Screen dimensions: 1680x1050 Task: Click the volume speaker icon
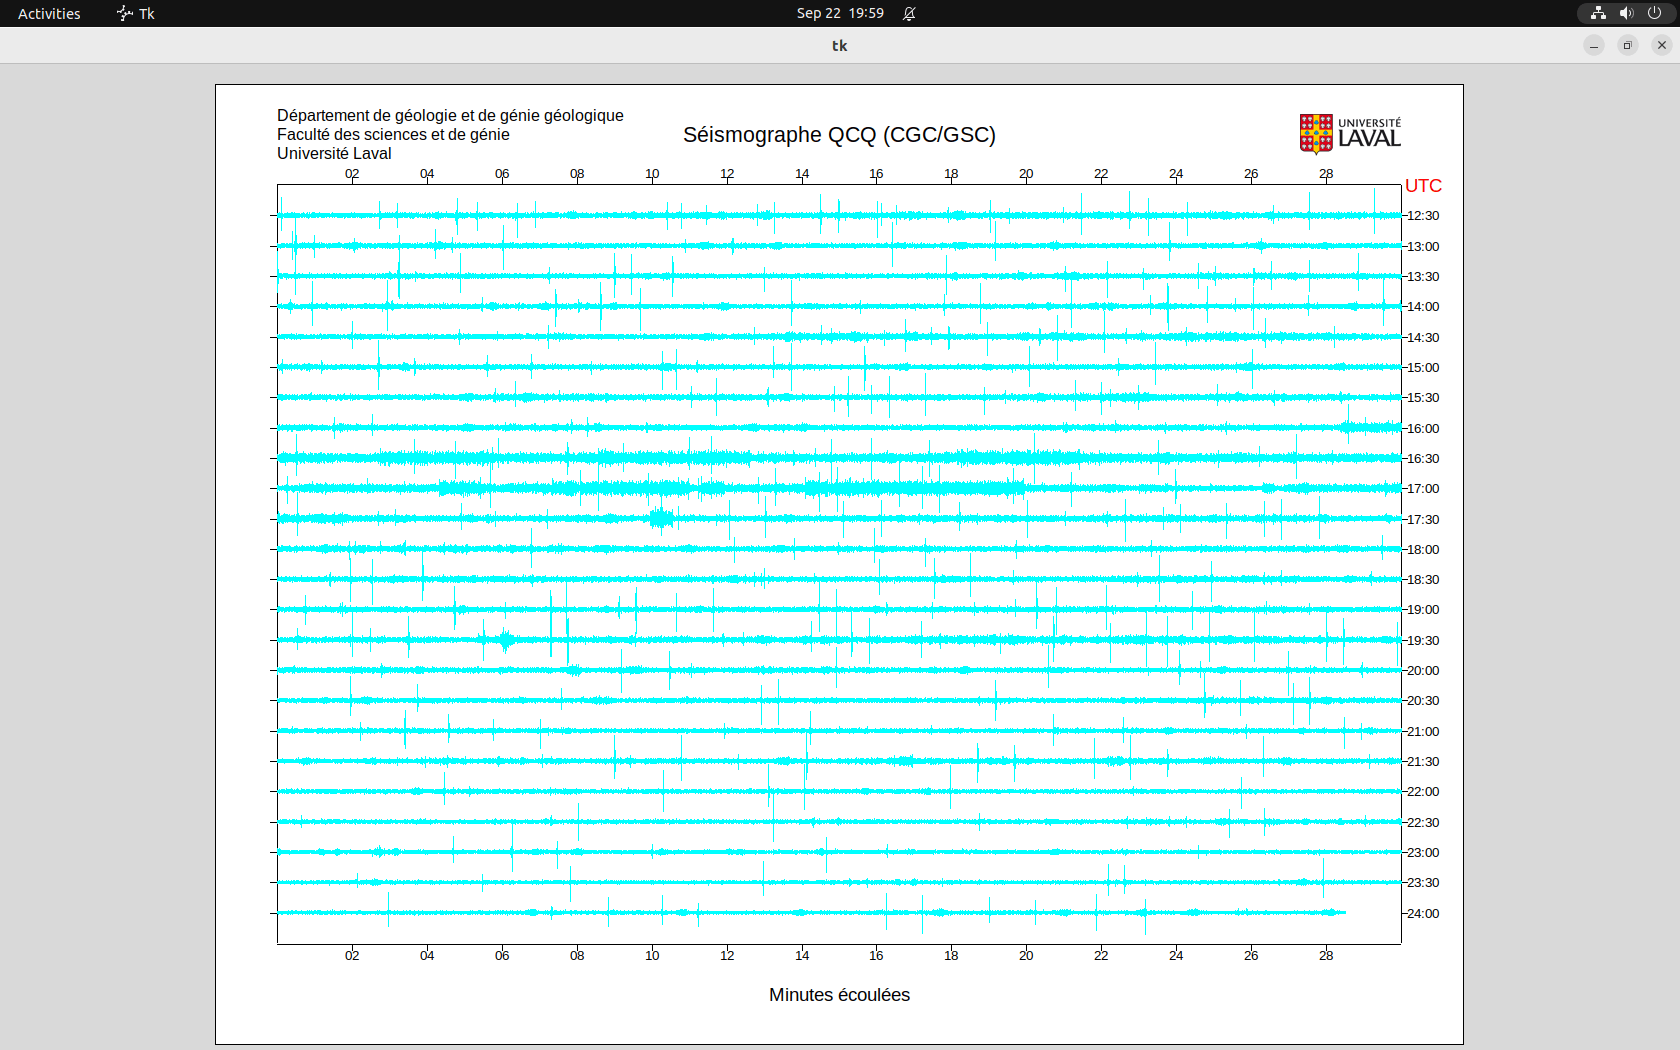(1626, 13)
